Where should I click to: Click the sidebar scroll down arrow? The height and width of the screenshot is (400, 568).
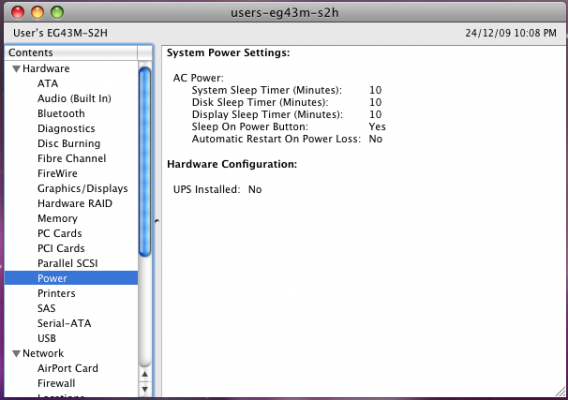[145, 389]
